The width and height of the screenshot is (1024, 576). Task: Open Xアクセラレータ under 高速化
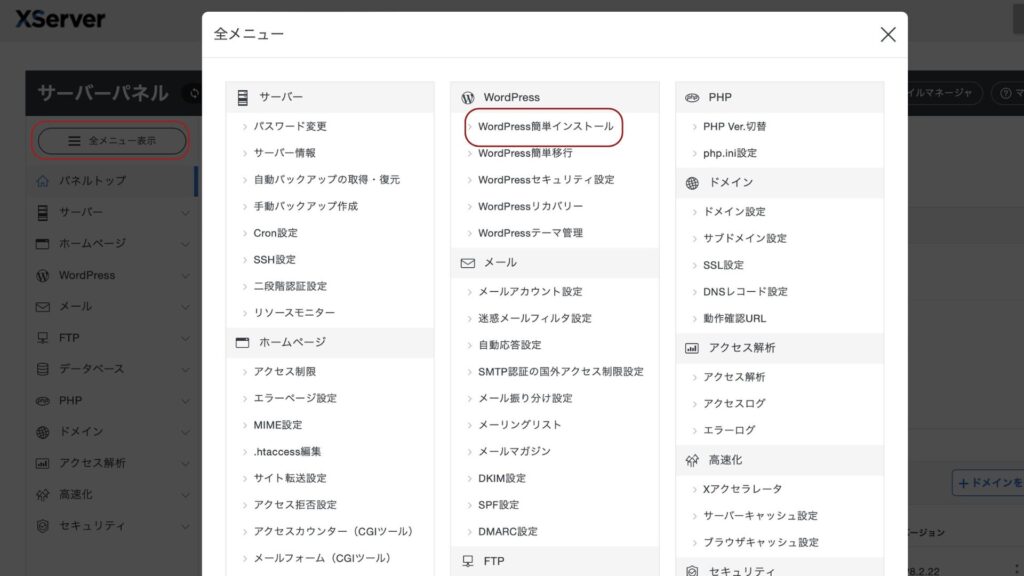pyautogui.click(x=743, y=489)
